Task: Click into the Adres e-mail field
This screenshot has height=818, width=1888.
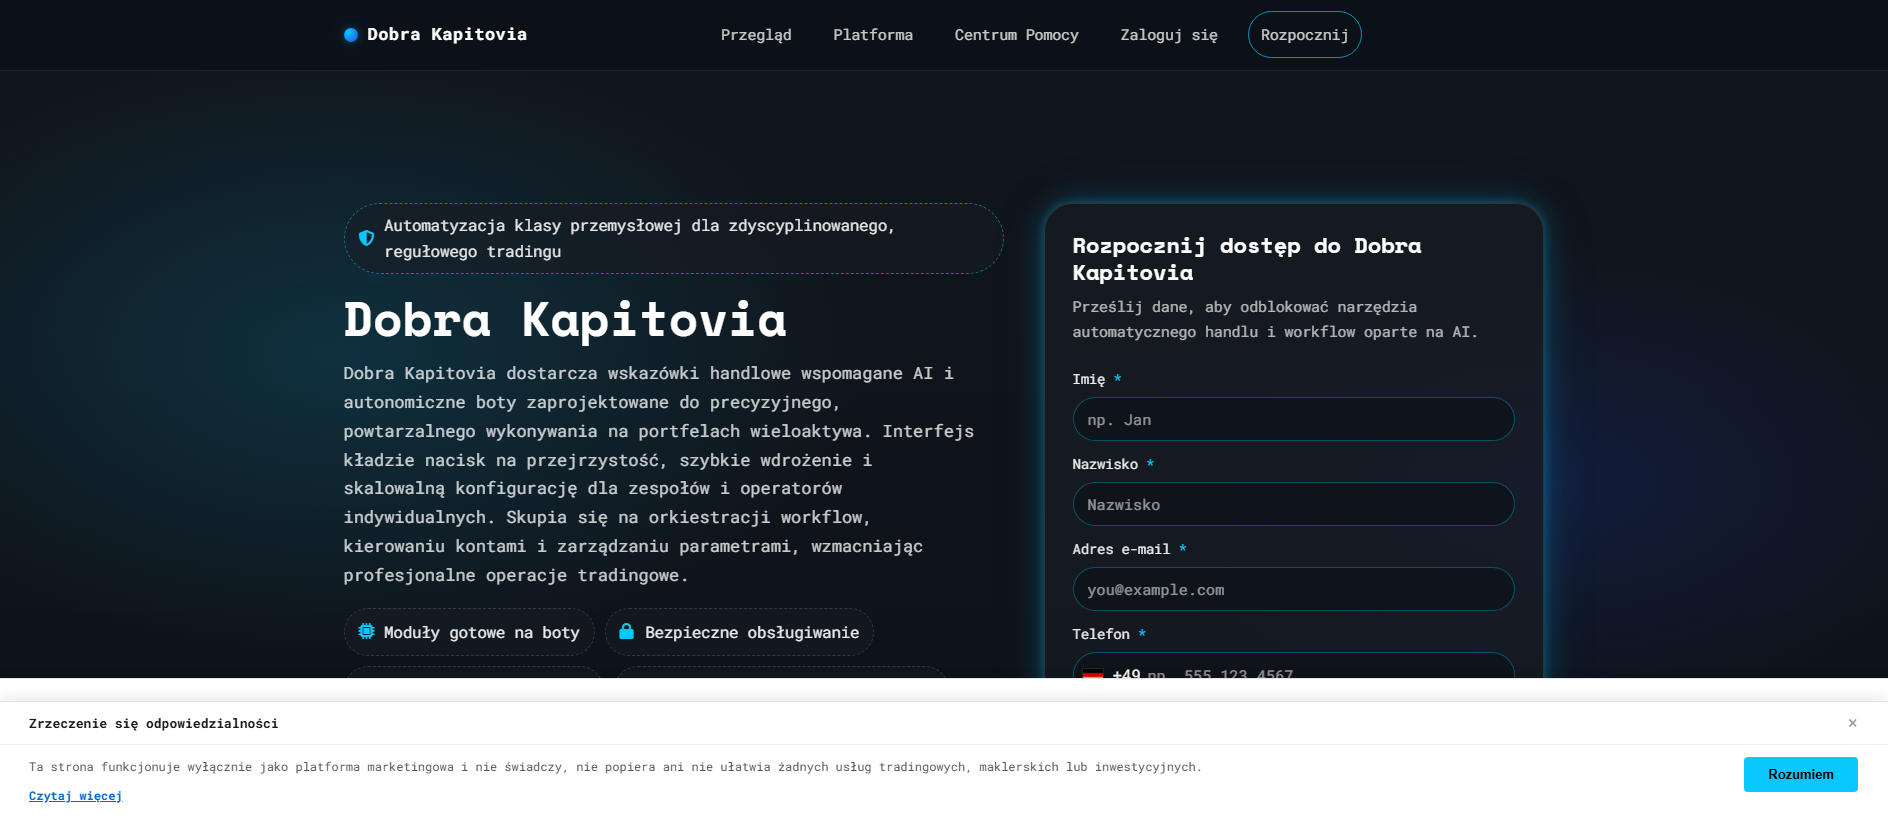Action: (x=1293, y=590)
